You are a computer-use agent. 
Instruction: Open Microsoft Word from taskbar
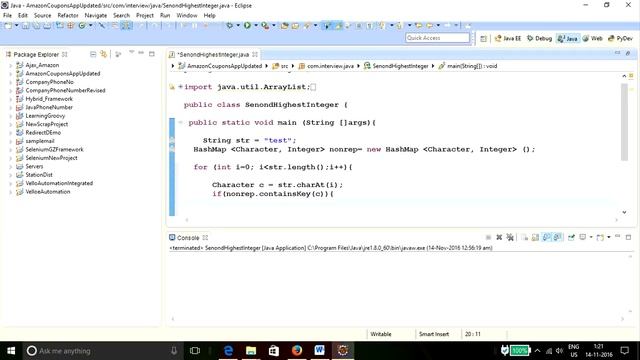(x=320, y=350)
